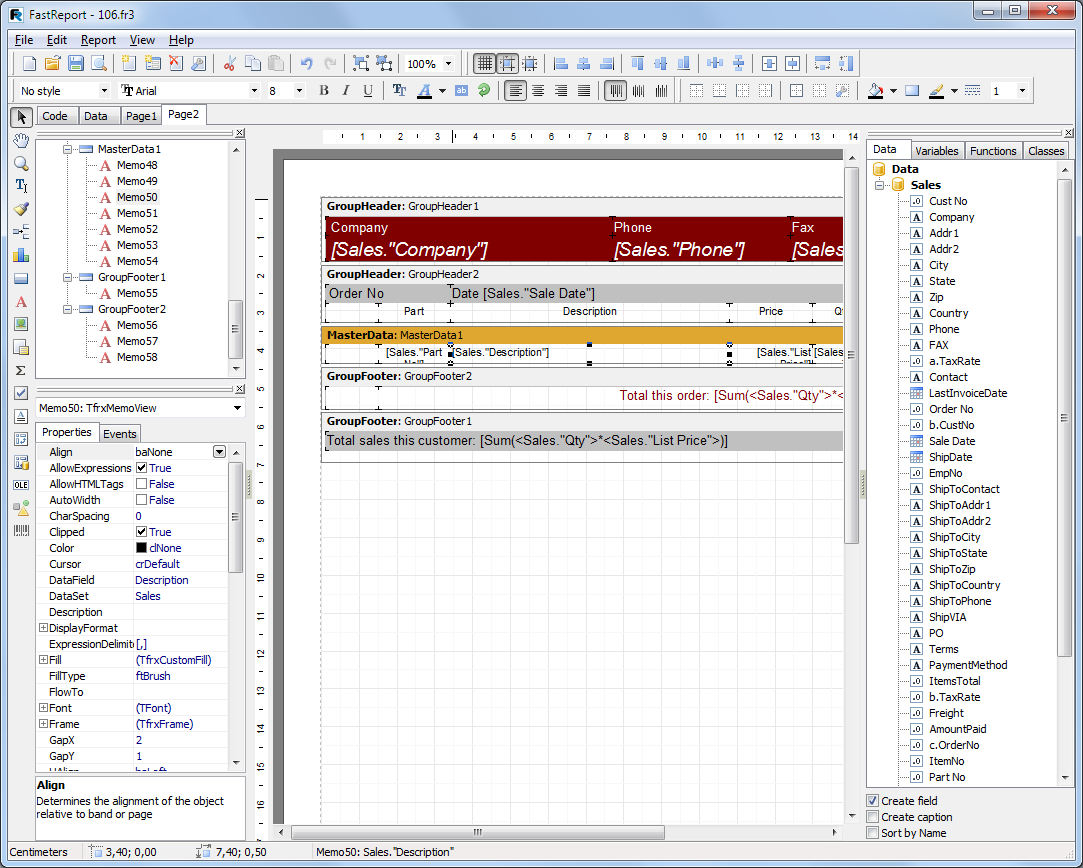Open the Report menu
This screenshot has width=1083, height=868.
click(98, 40)
